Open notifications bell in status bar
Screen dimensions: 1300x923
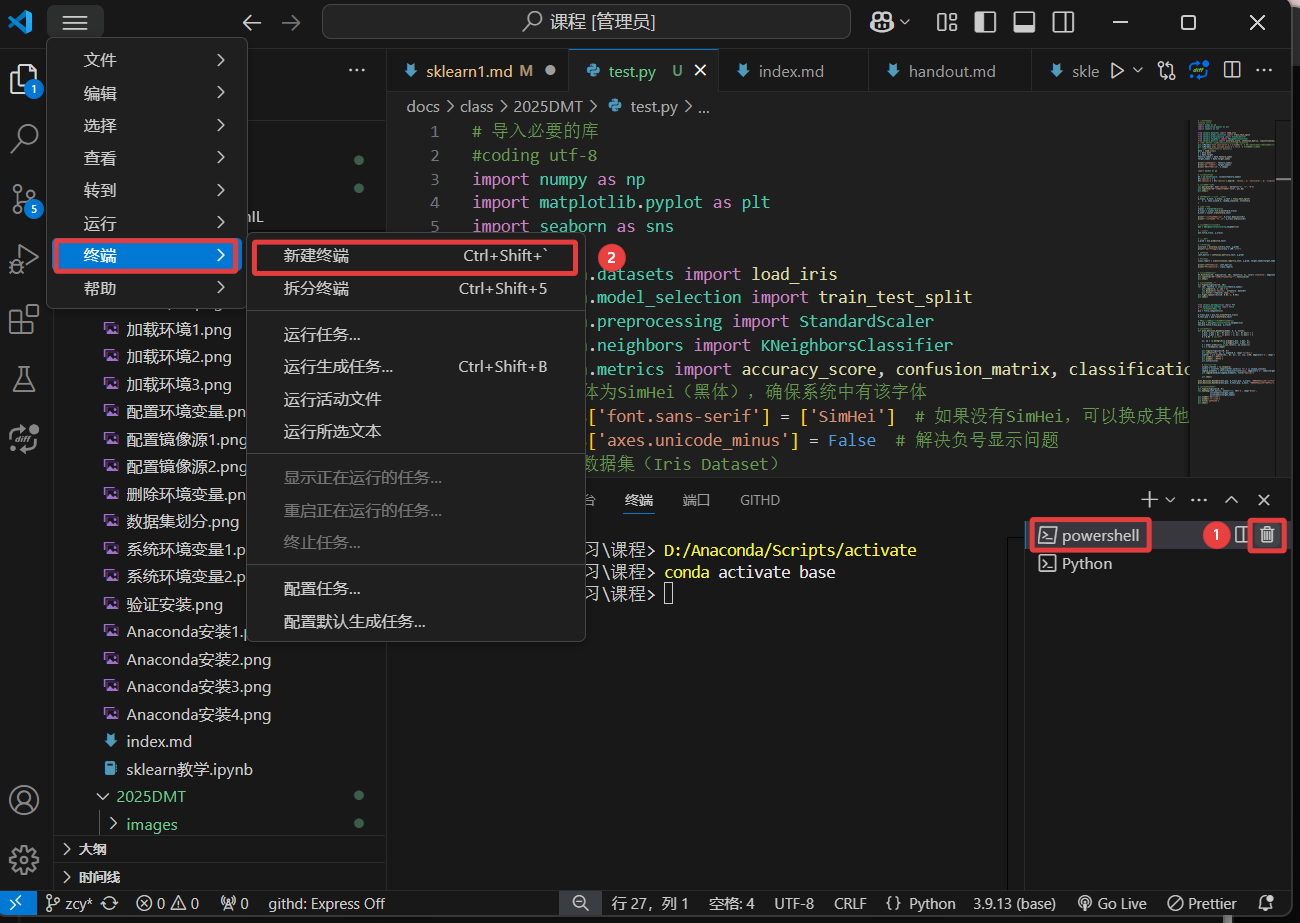(1267, 903)
